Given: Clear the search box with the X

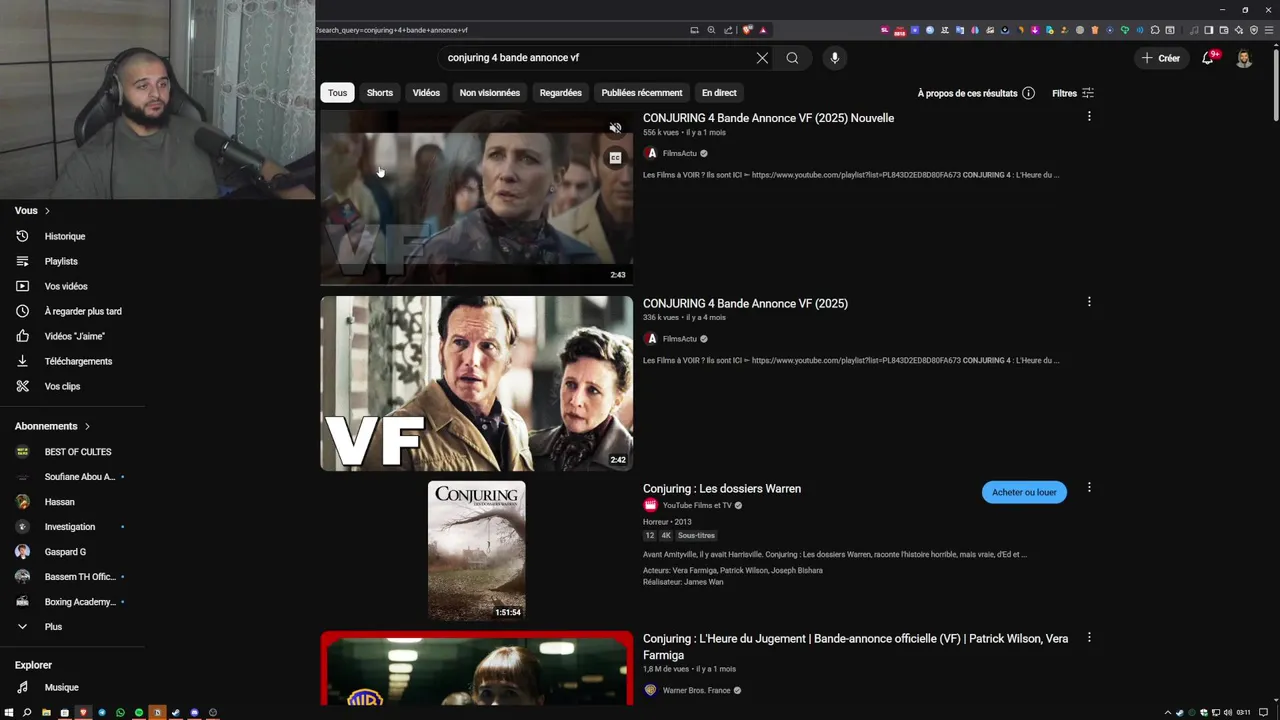Looking at the screenshot, I should (762, 58).
